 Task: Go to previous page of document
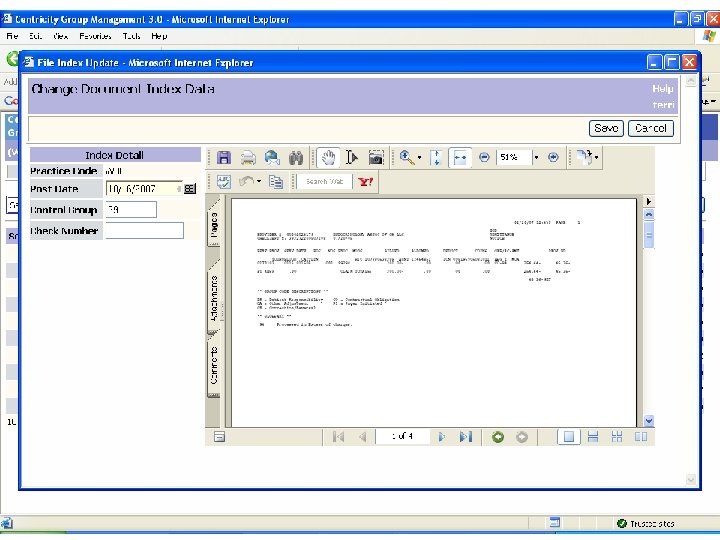[x=362, y=437]
